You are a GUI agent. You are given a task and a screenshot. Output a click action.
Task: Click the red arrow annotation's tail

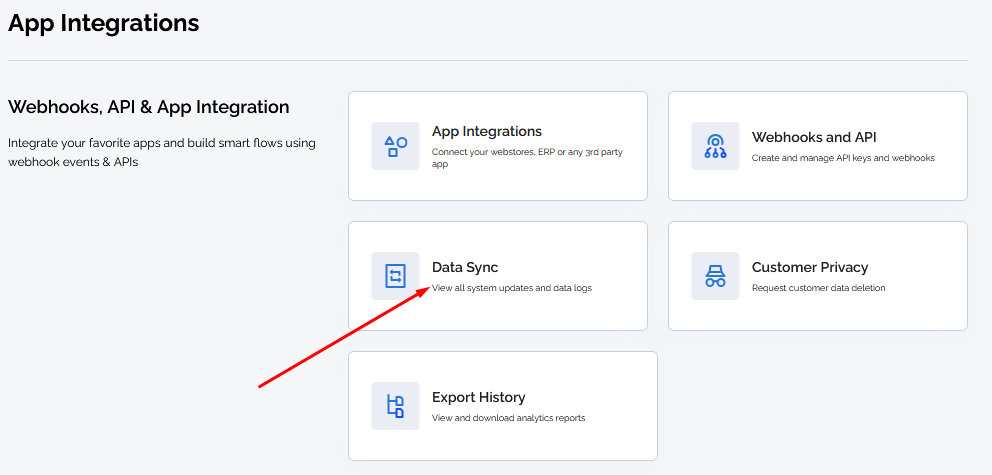[261, 385]
